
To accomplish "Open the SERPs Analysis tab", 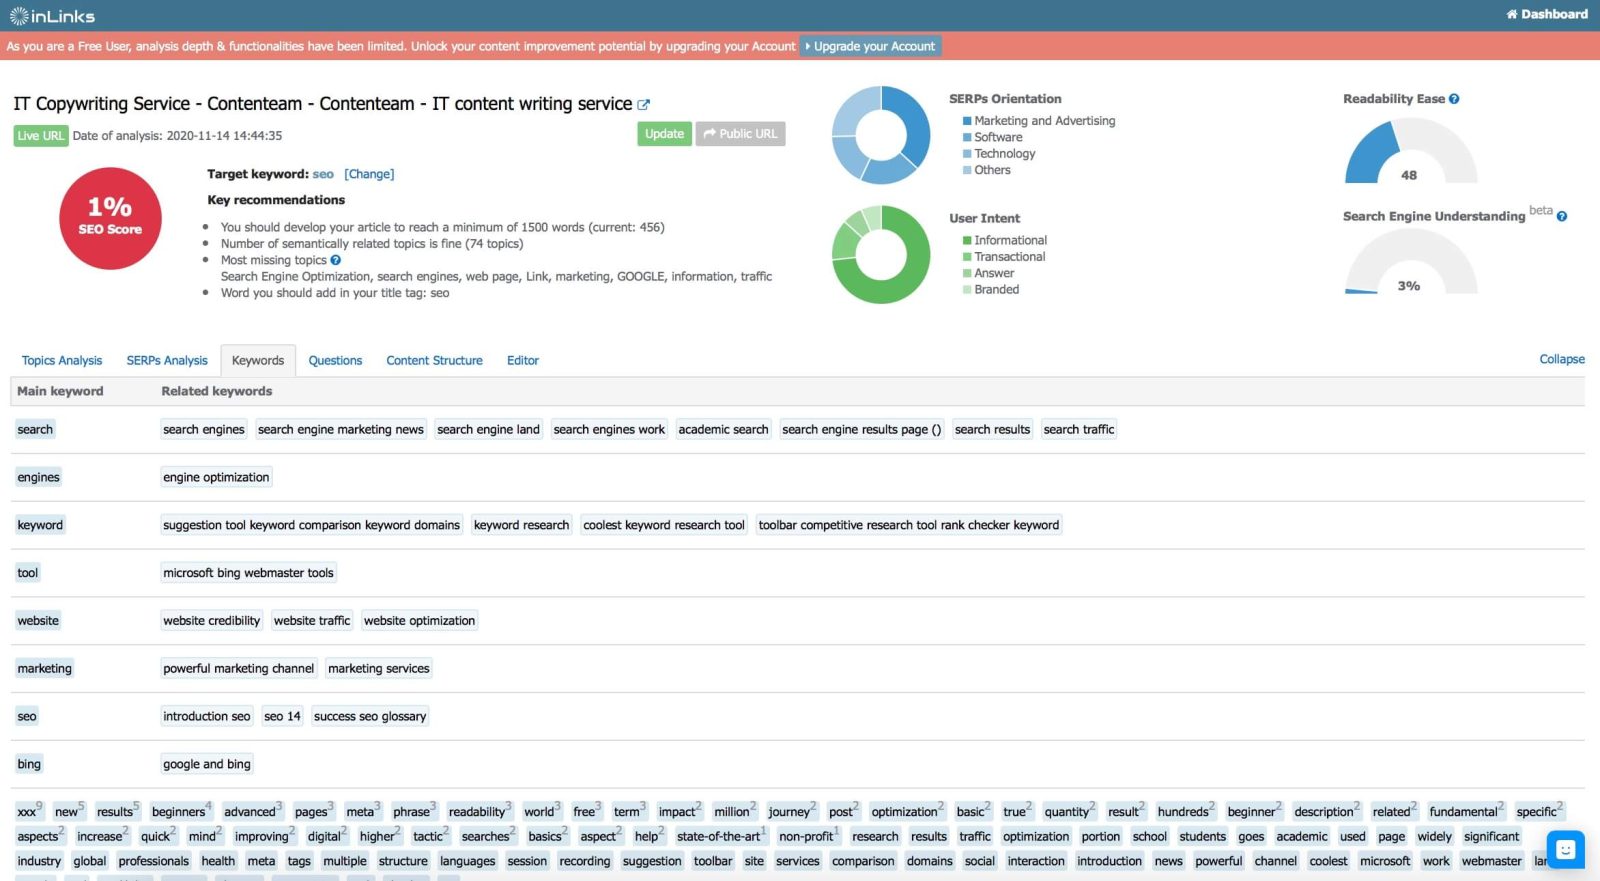I will pos(167,360).
